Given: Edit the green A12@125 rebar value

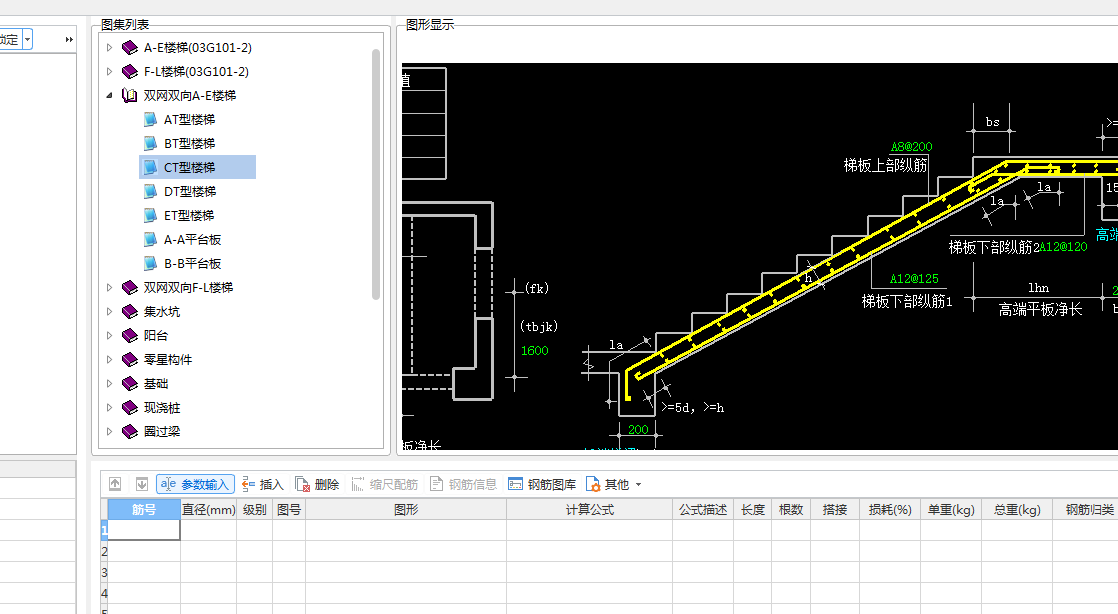Looking at the screenshot, I should tap(914, 279).
